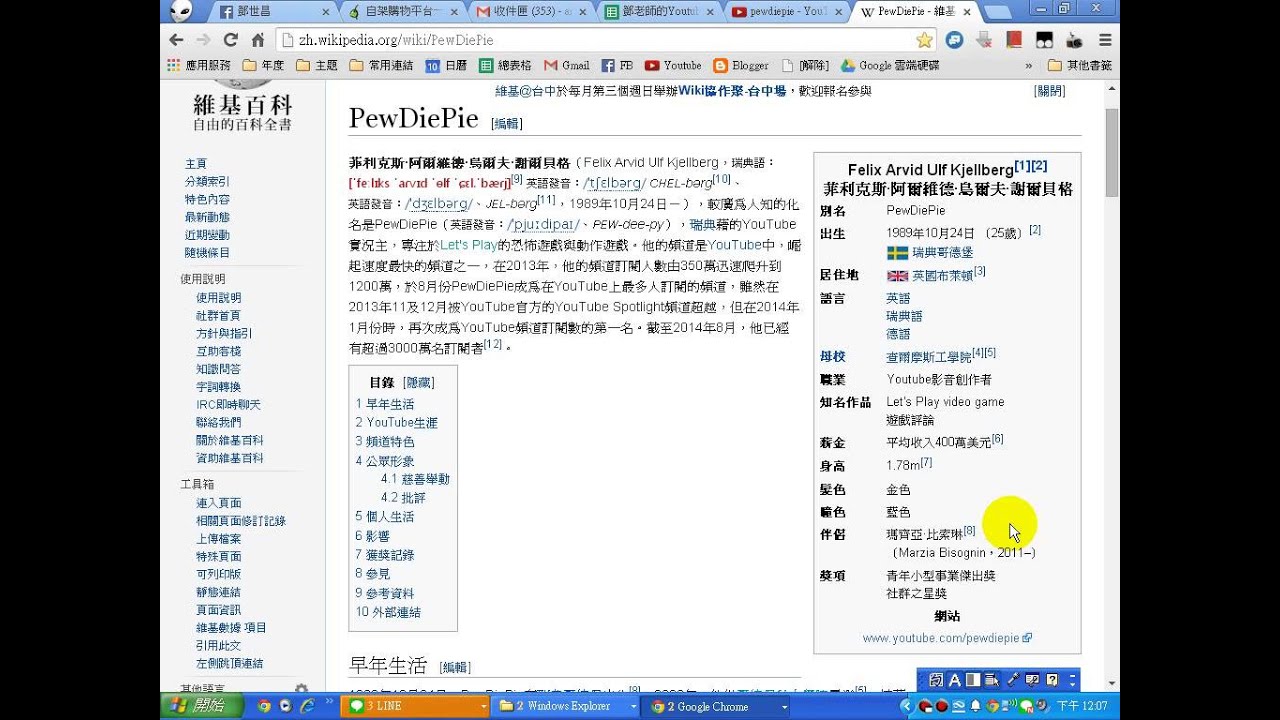Screen dimensions: 1280x720
Task: Reload the Wikipedia page
Action: coord(230,40)
